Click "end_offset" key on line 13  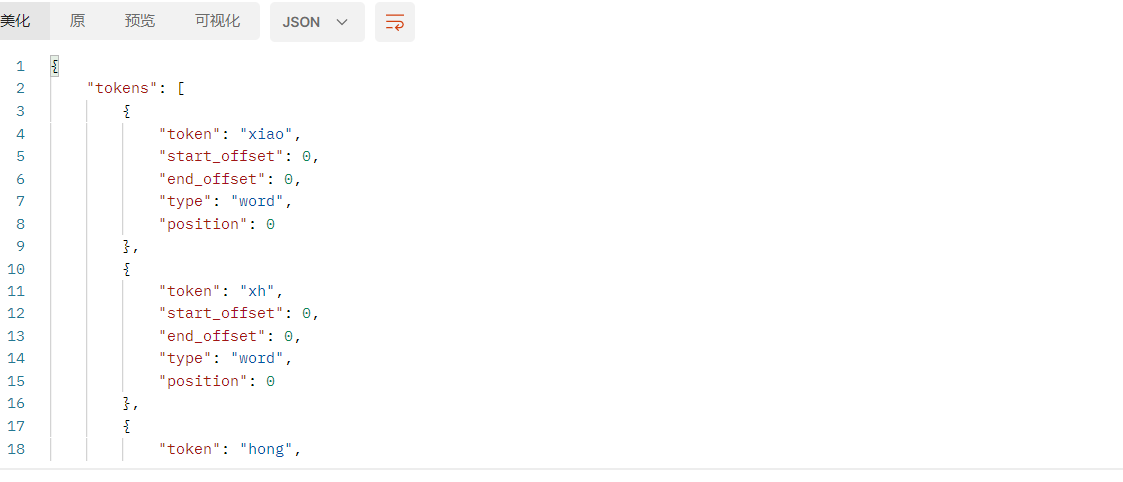(x=208, y=336)
